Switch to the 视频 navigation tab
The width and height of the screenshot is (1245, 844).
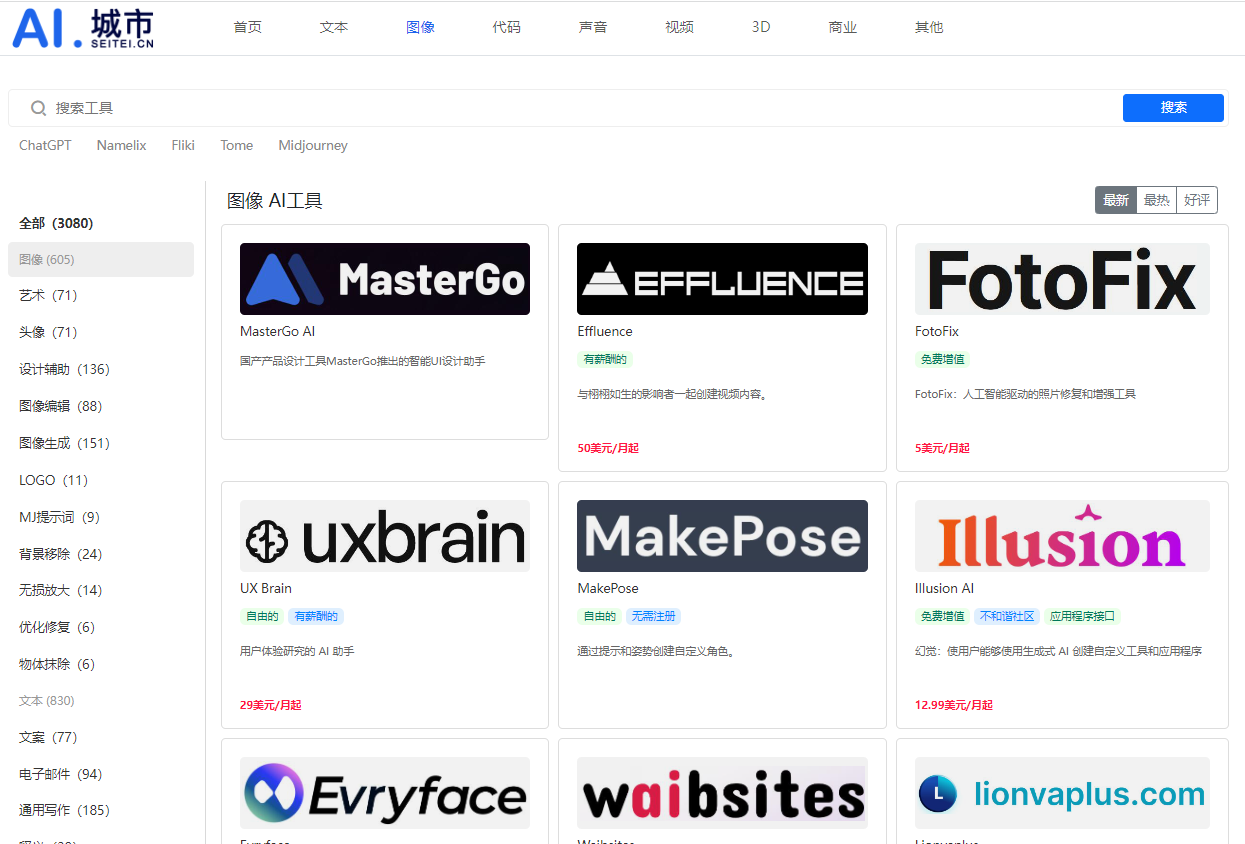(679, 27)
